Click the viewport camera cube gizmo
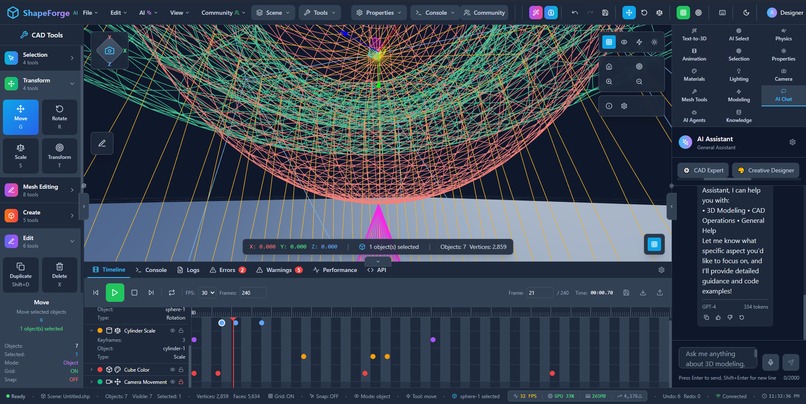Image resolution: width=806 pixels, height=404 pixels. click(x=109, y=50)
